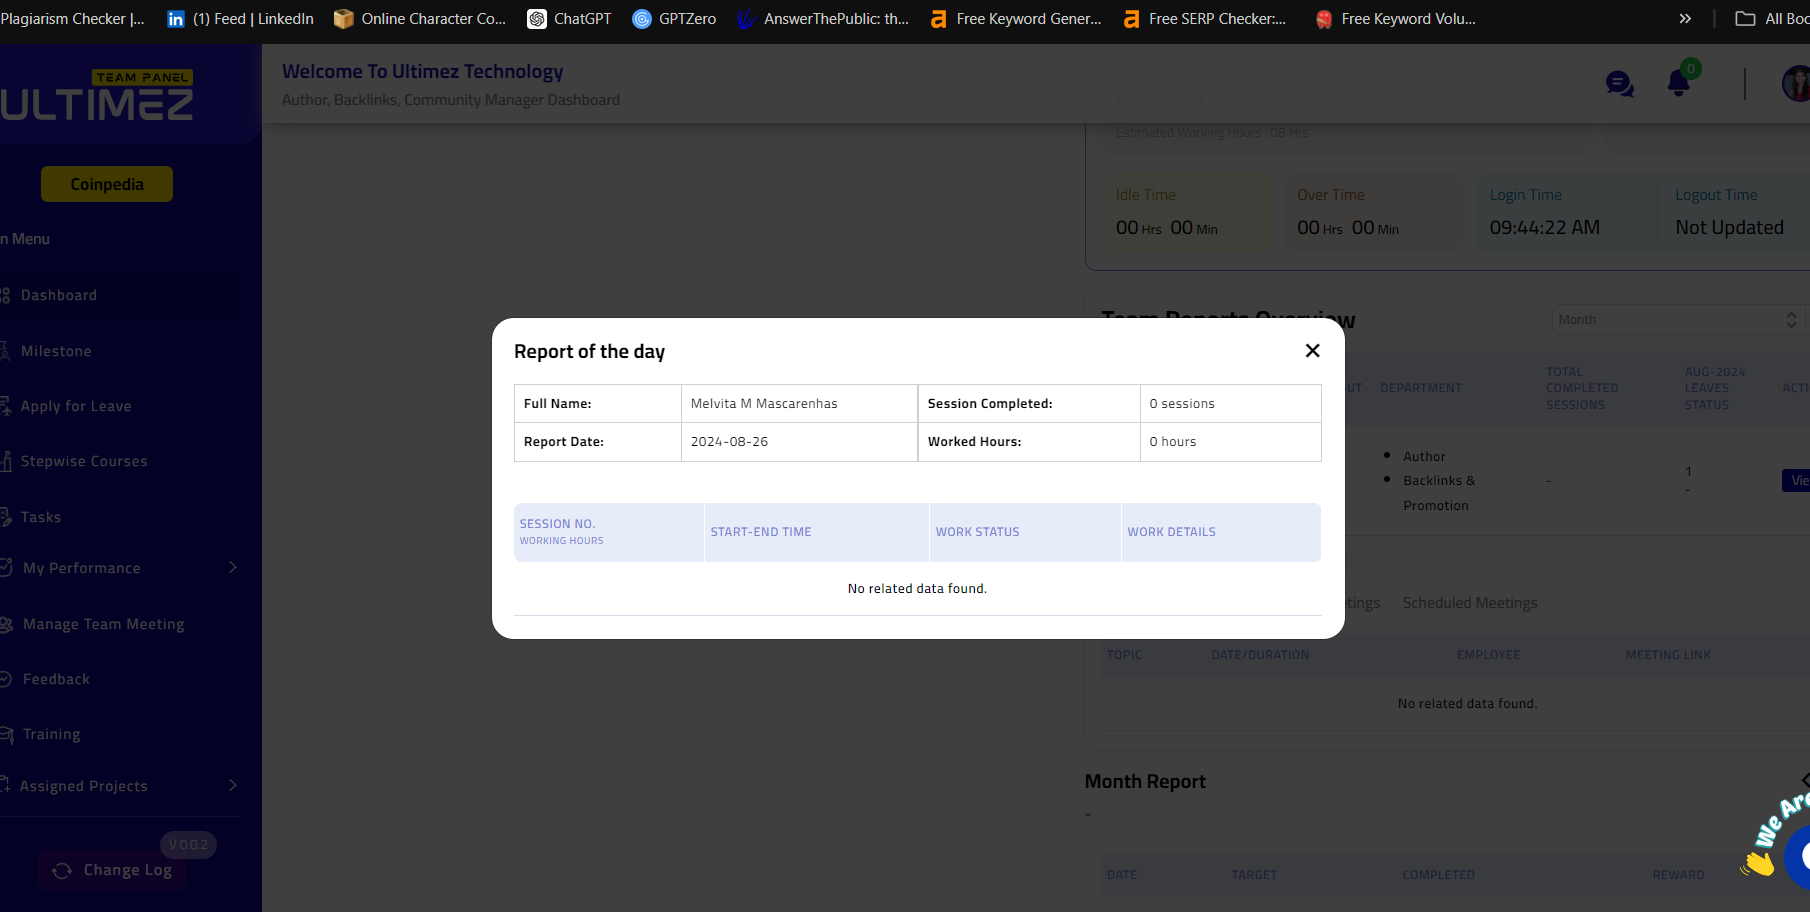Expand the My Performance submenu
1810x912 pixels.
[x=232, y=568]
